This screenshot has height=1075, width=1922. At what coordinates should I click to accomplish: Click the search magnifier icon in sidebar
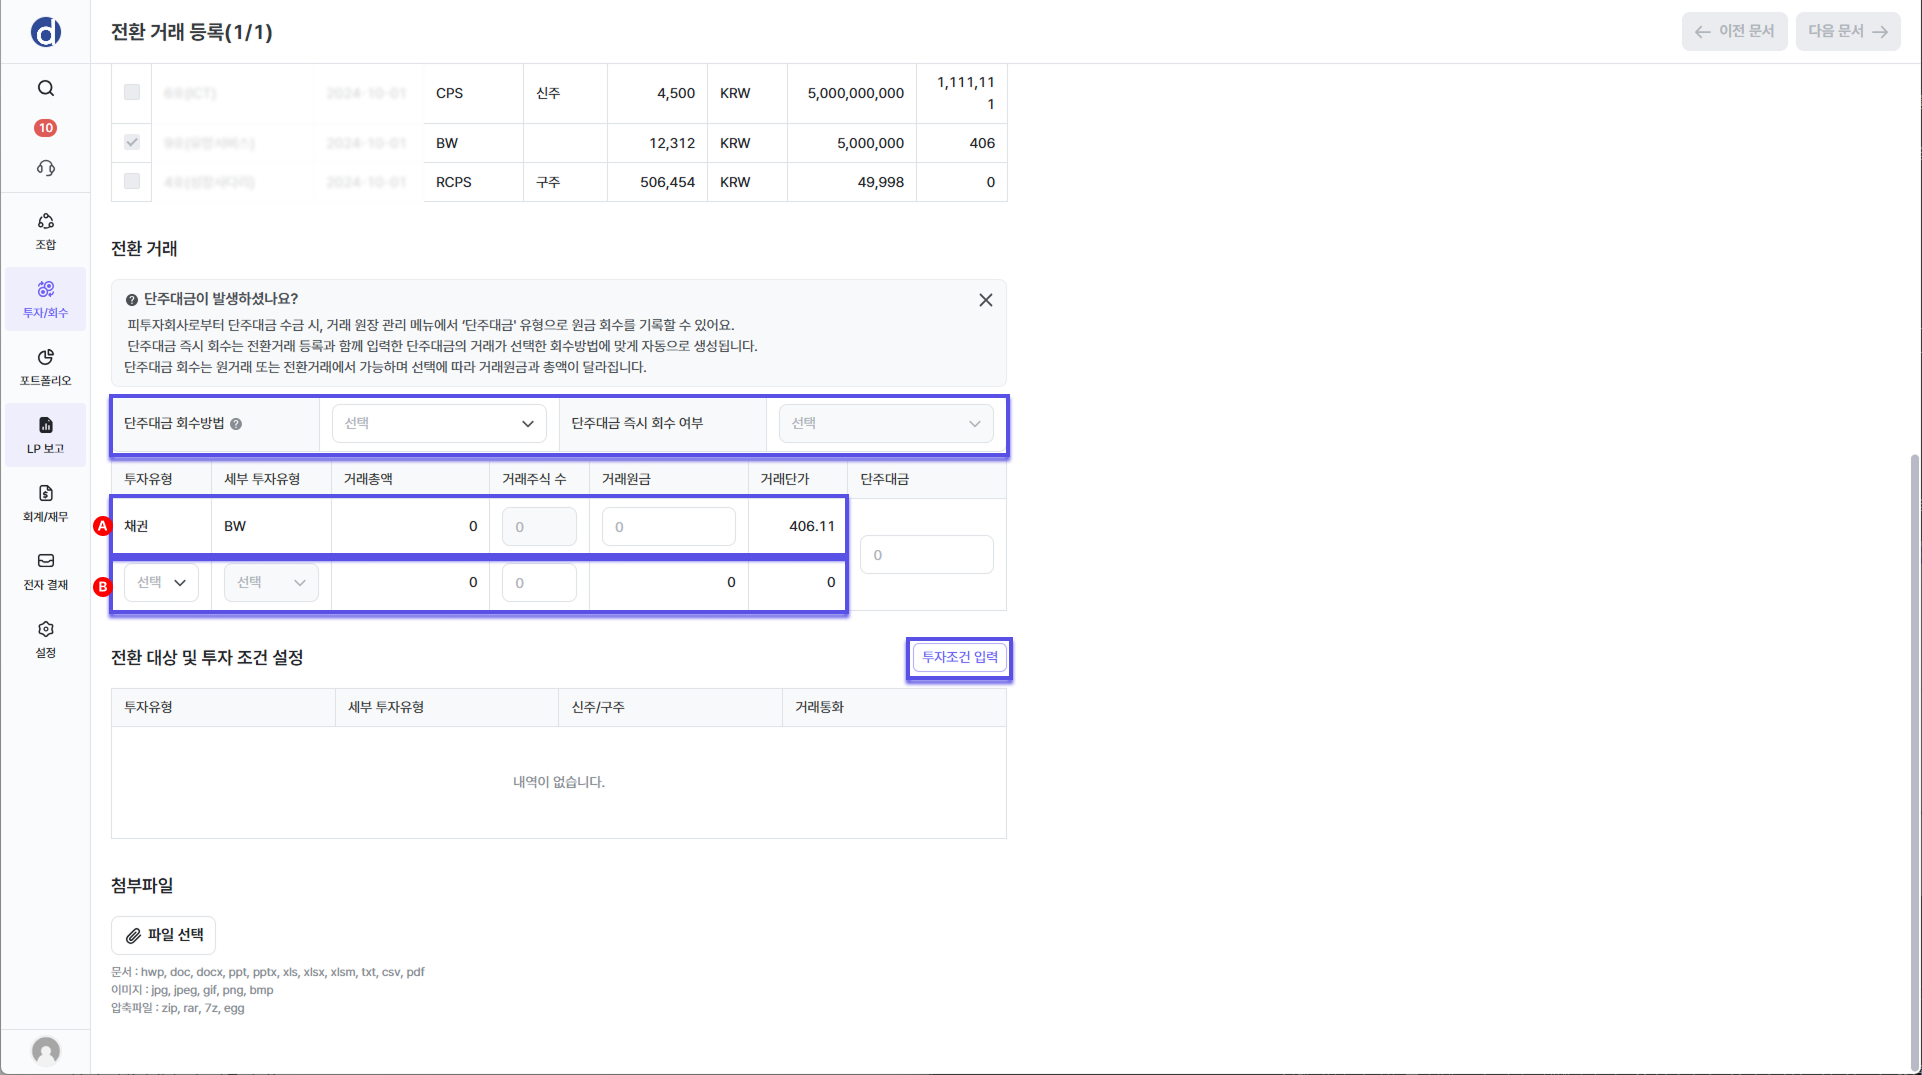[46, 88]
